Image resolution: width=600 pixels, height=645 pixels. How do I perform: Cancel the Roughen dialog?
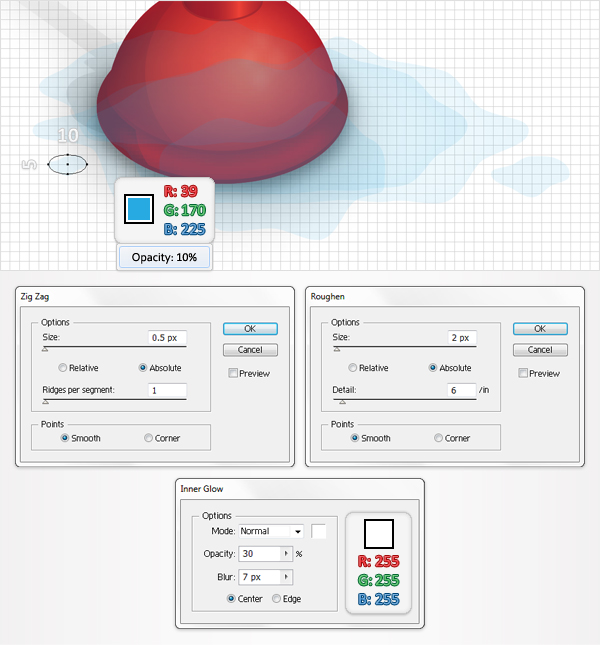tap(540, 350)
